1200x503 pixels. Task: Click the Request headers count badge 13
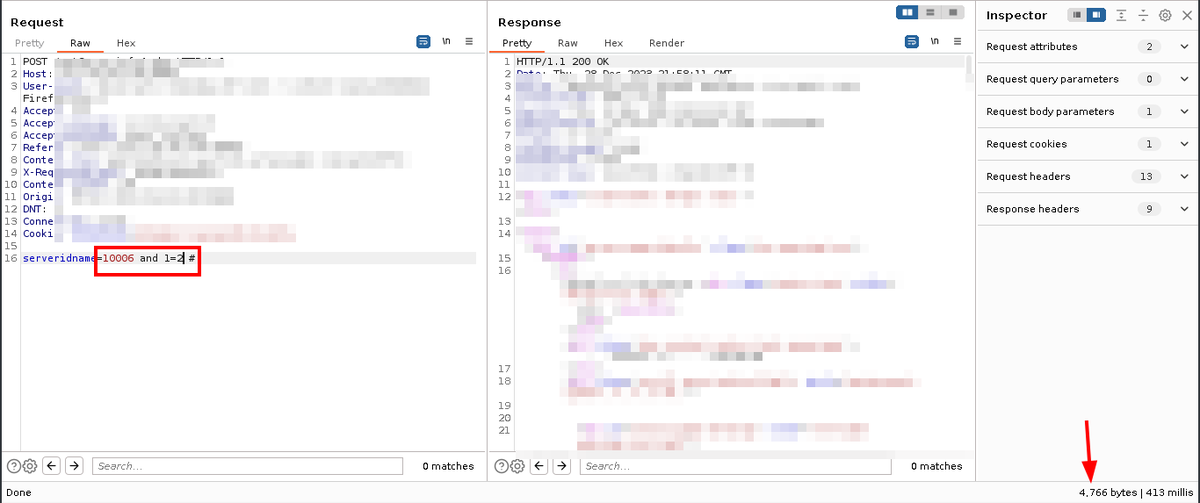pyautogui.click(x=1145, y=177)
